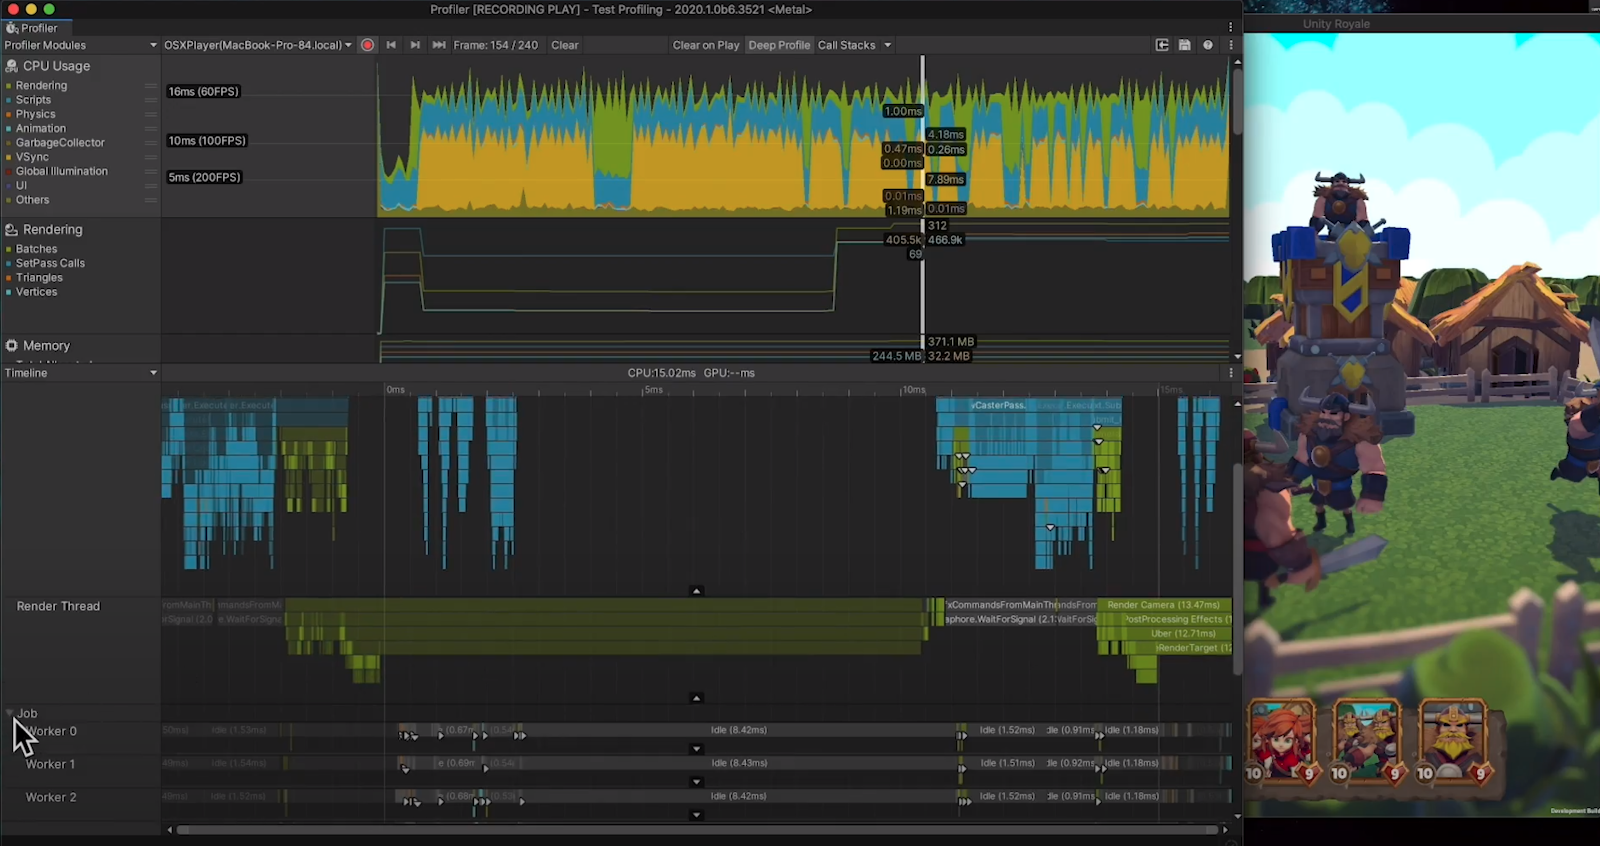1600x846 pixels.
Task: Toggle Animation category in the CPU chart
Action: [x=35, y=128]
